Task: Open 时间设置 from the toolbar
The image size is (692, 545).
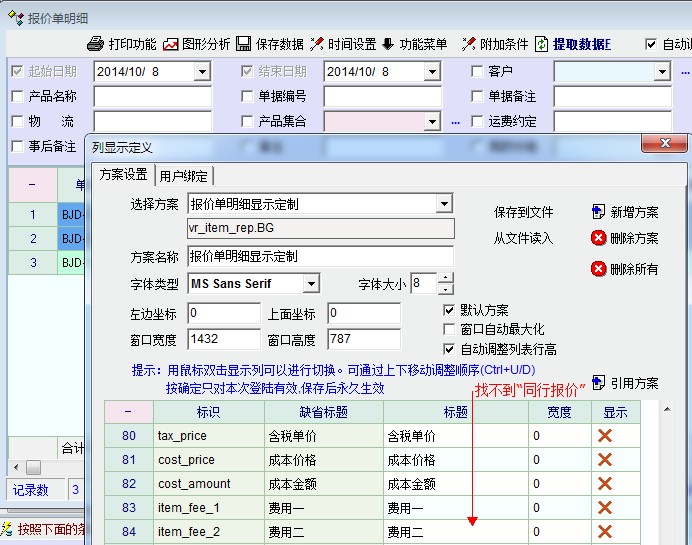Action: pos(317,44)
